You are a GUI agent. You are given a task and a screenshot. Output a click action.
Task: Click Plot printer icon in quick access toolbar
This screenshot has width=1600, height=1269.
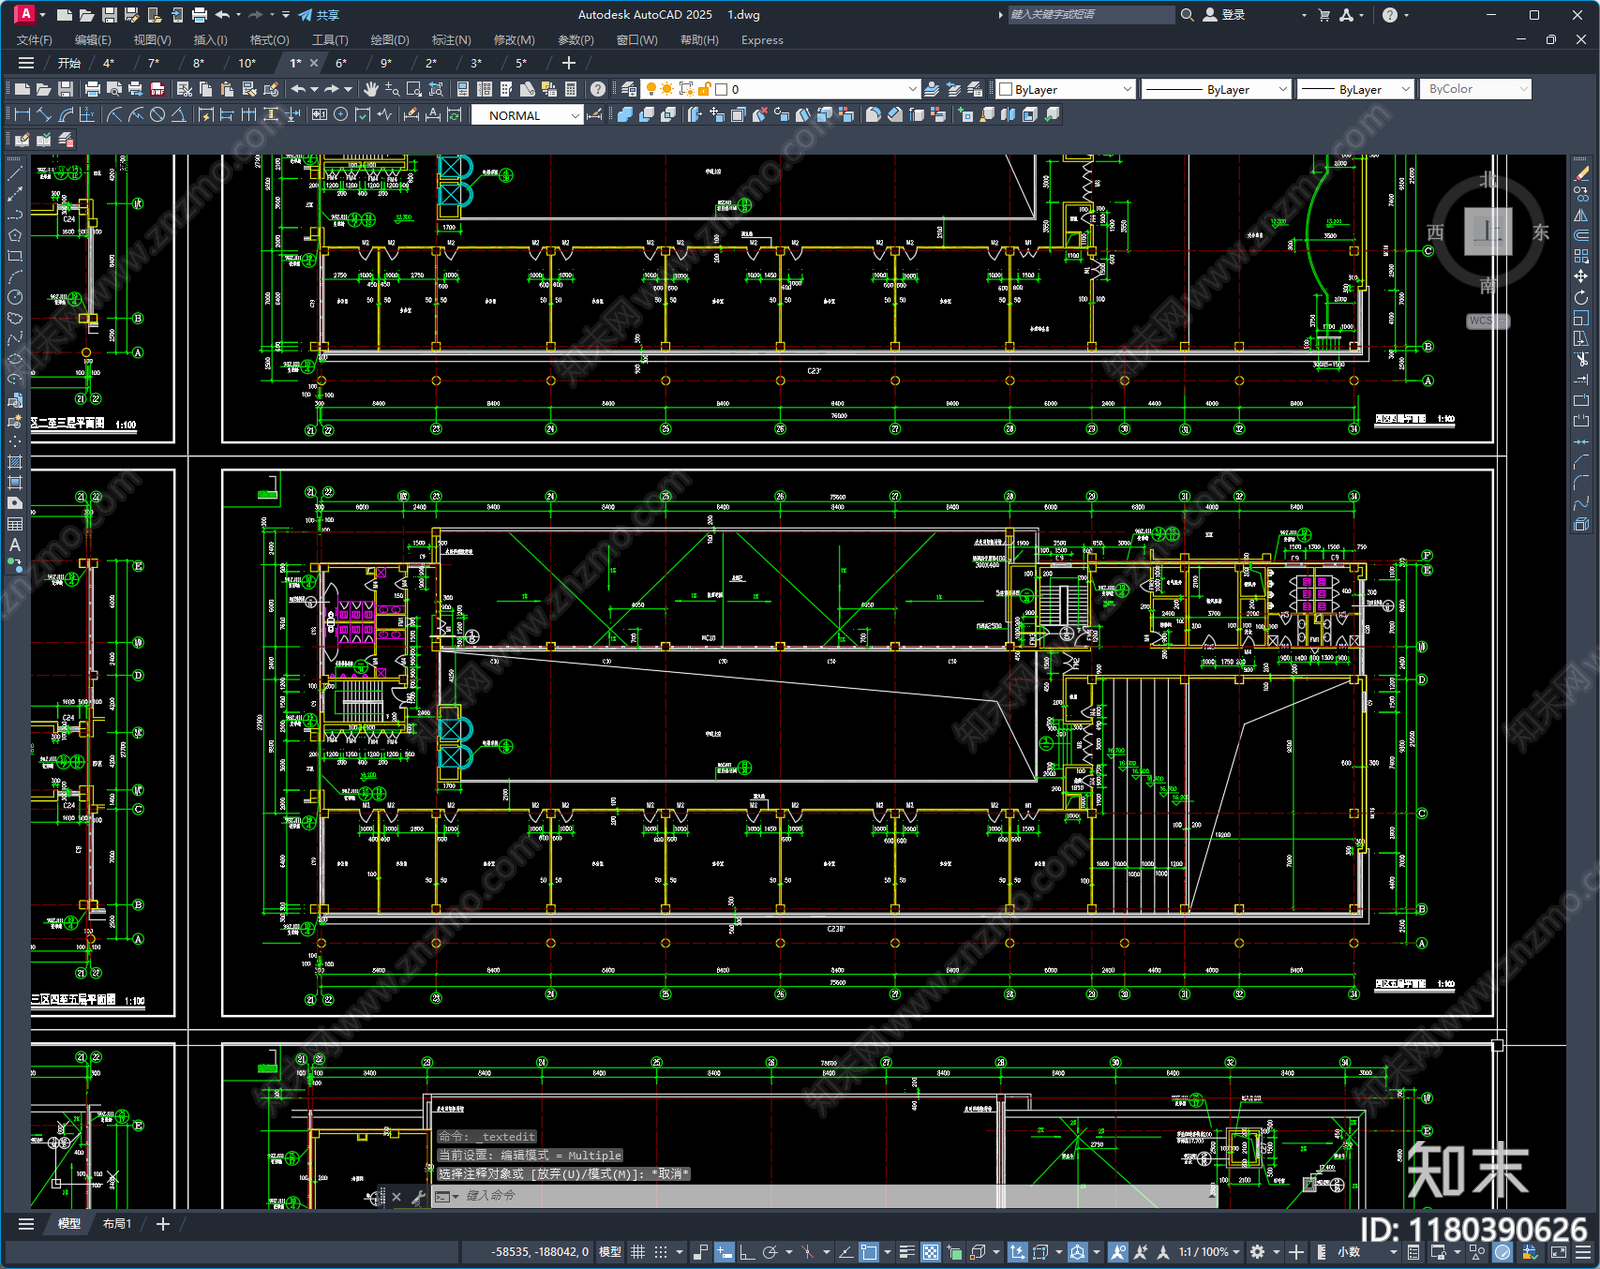[199, 15]
